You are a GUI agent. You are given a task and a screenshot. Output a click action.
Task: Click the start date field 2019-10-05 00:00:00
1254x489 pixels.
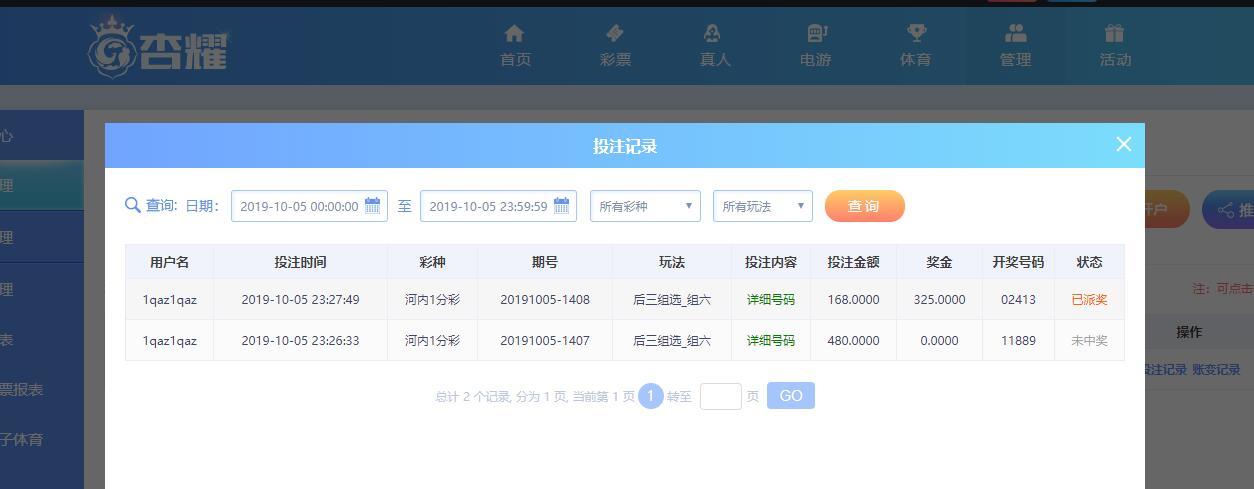(x=309, y=206)
